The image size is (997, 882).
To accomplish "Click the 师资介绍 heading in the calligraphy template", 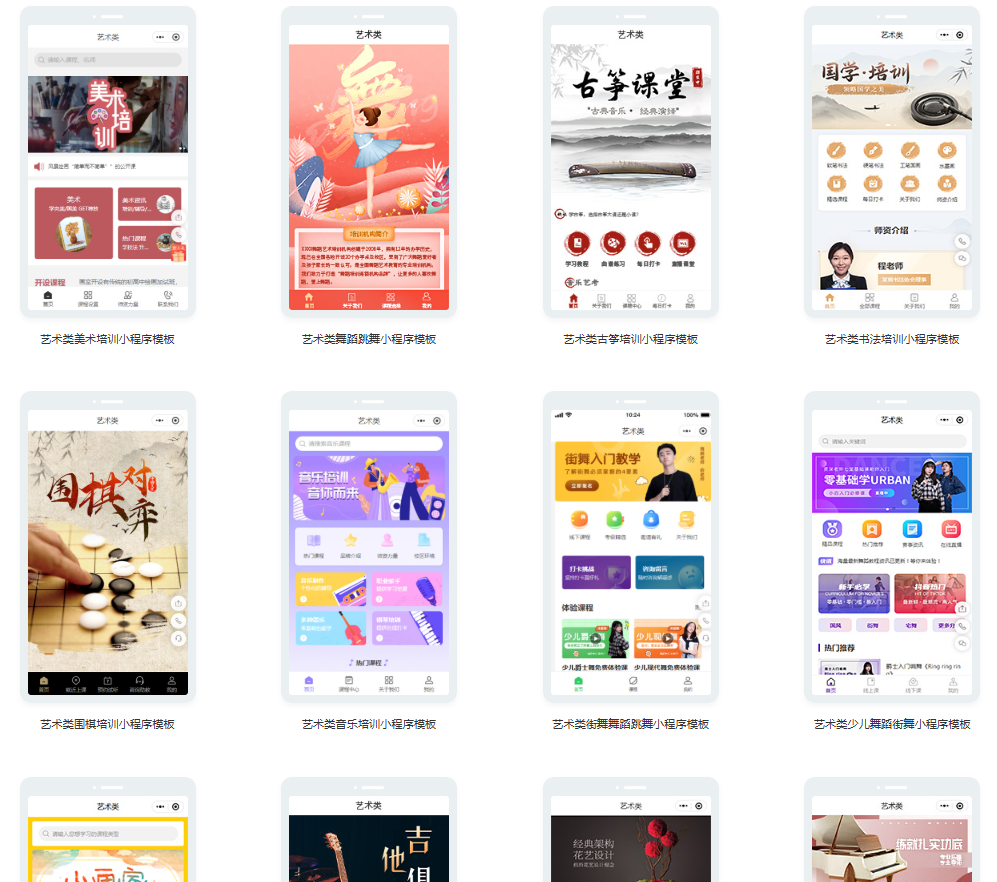I will pos(891,230).
